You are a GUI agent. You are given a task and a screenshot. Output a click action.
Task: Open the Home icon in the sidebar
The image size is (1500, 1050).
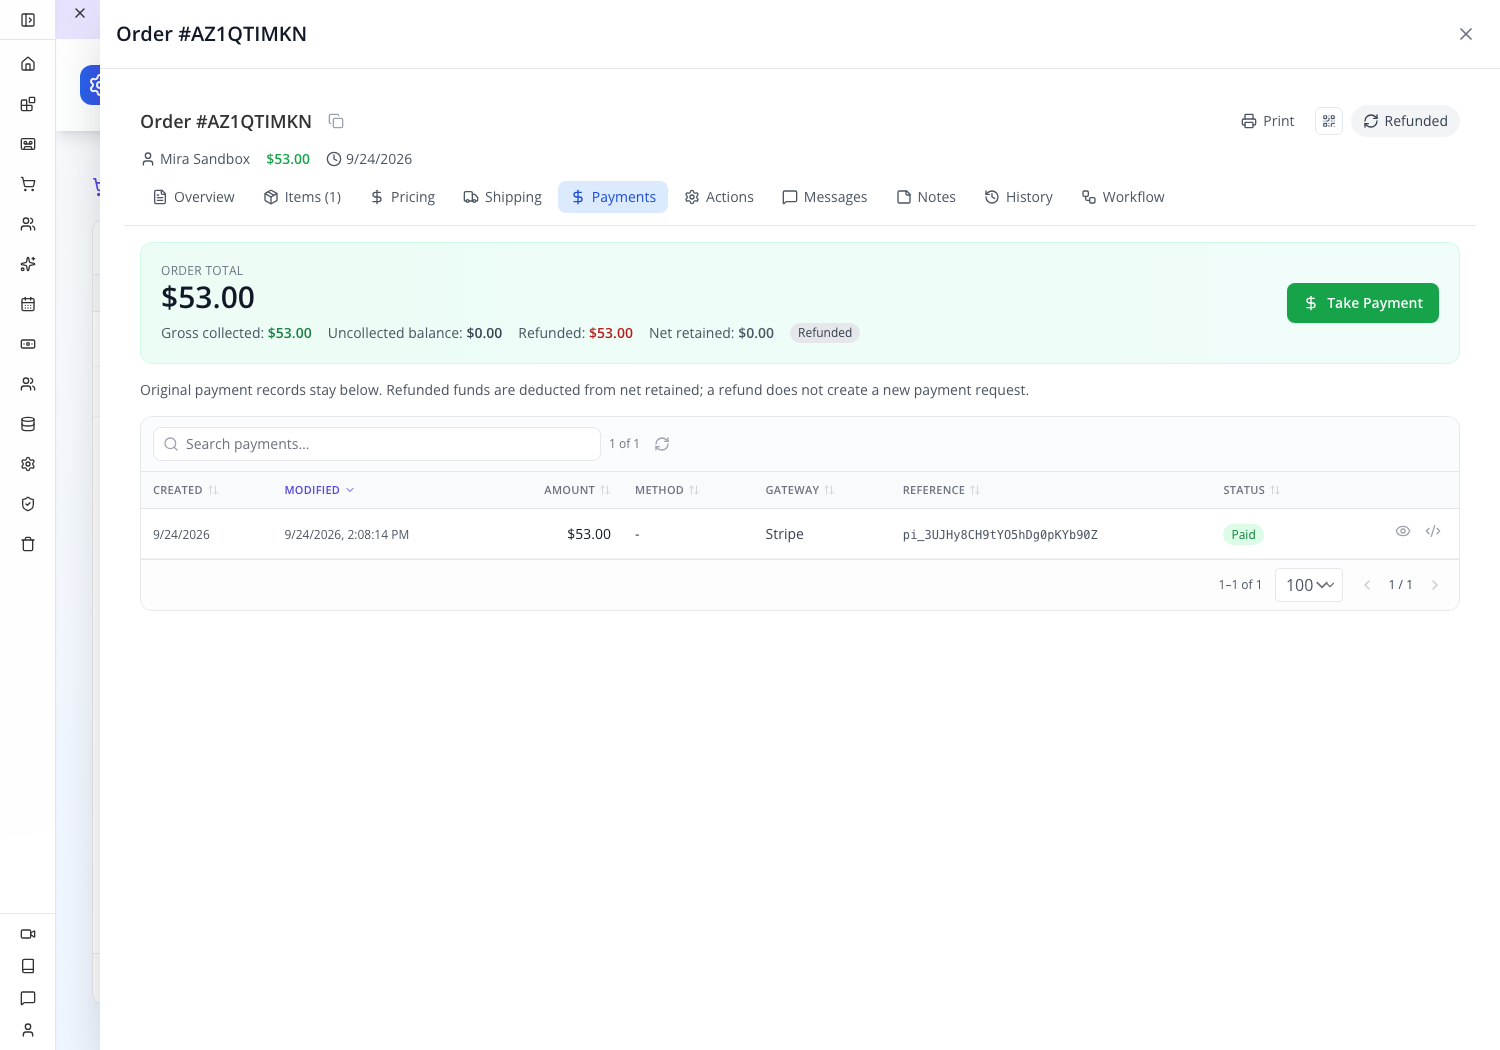pyautogui.click(x=28, y=64)
